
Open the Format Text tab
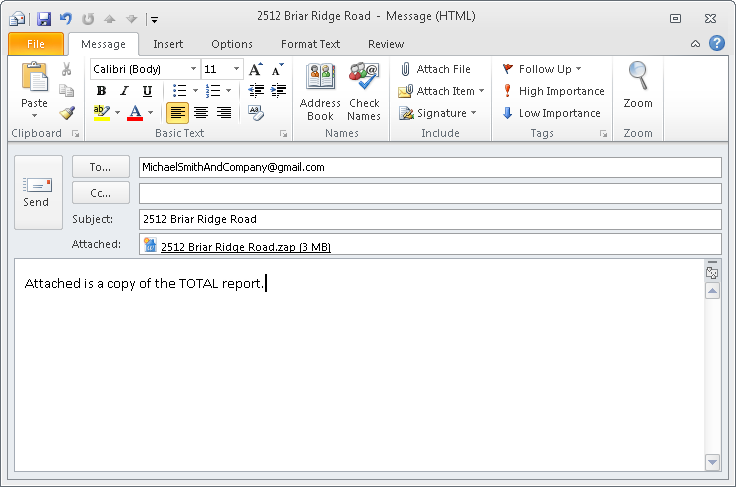310,44
